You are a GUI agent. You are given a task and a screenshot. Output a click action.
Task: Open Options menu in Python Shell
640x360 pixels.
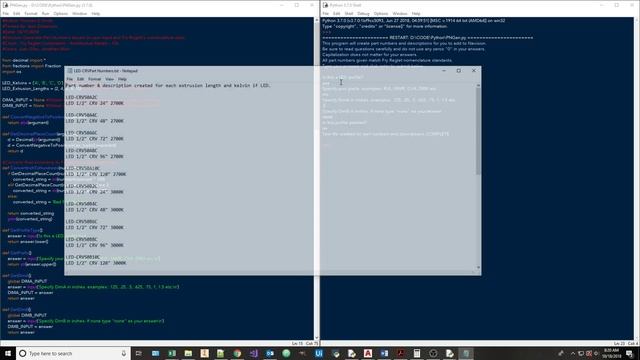coord(380,13)
